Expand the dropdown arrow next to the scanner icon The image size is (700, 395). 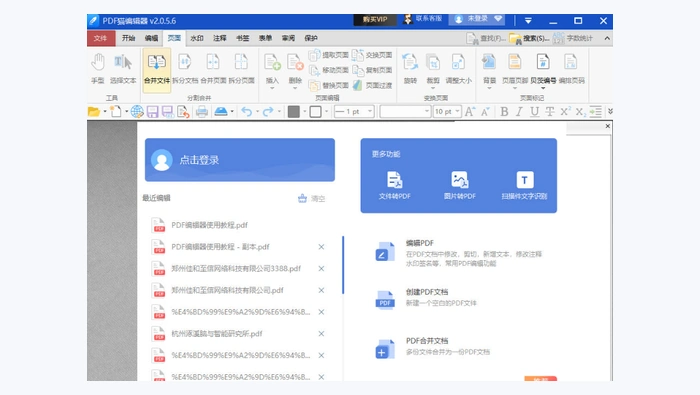(232, 112)
